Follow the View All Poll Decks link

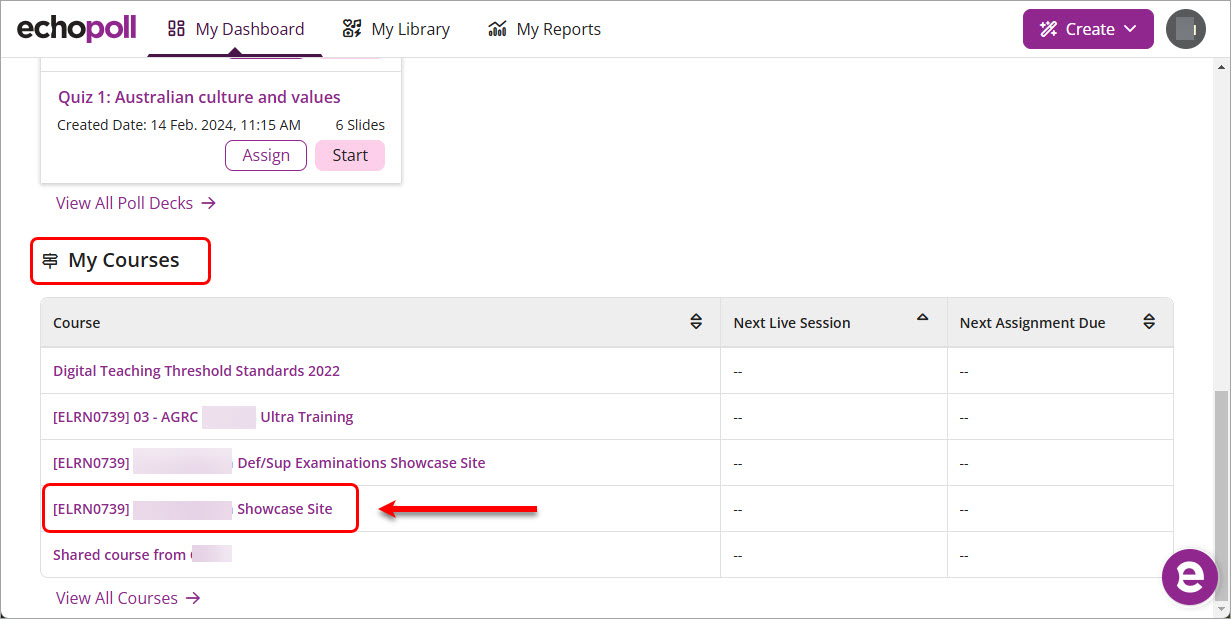(136, 203)
